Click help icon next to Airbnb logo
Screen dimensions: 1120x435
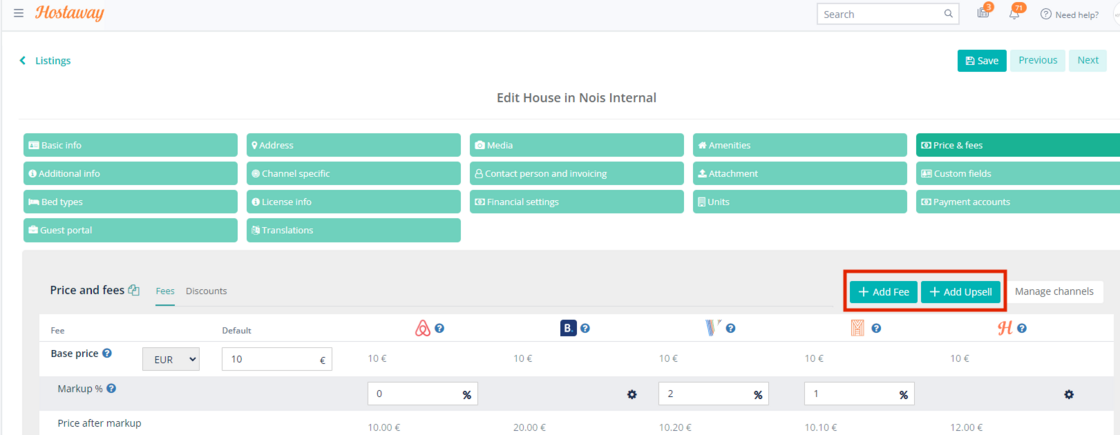[440, 329]
